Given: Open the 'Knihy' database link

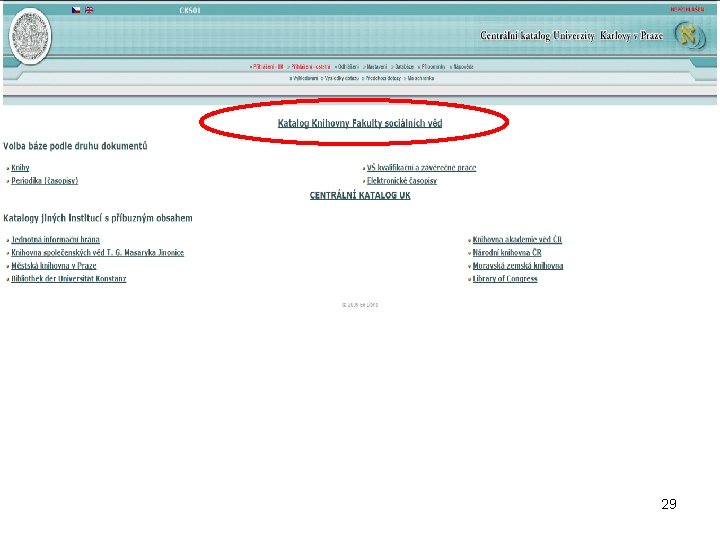Looking at the screenshot, I should tap(20, 168).
